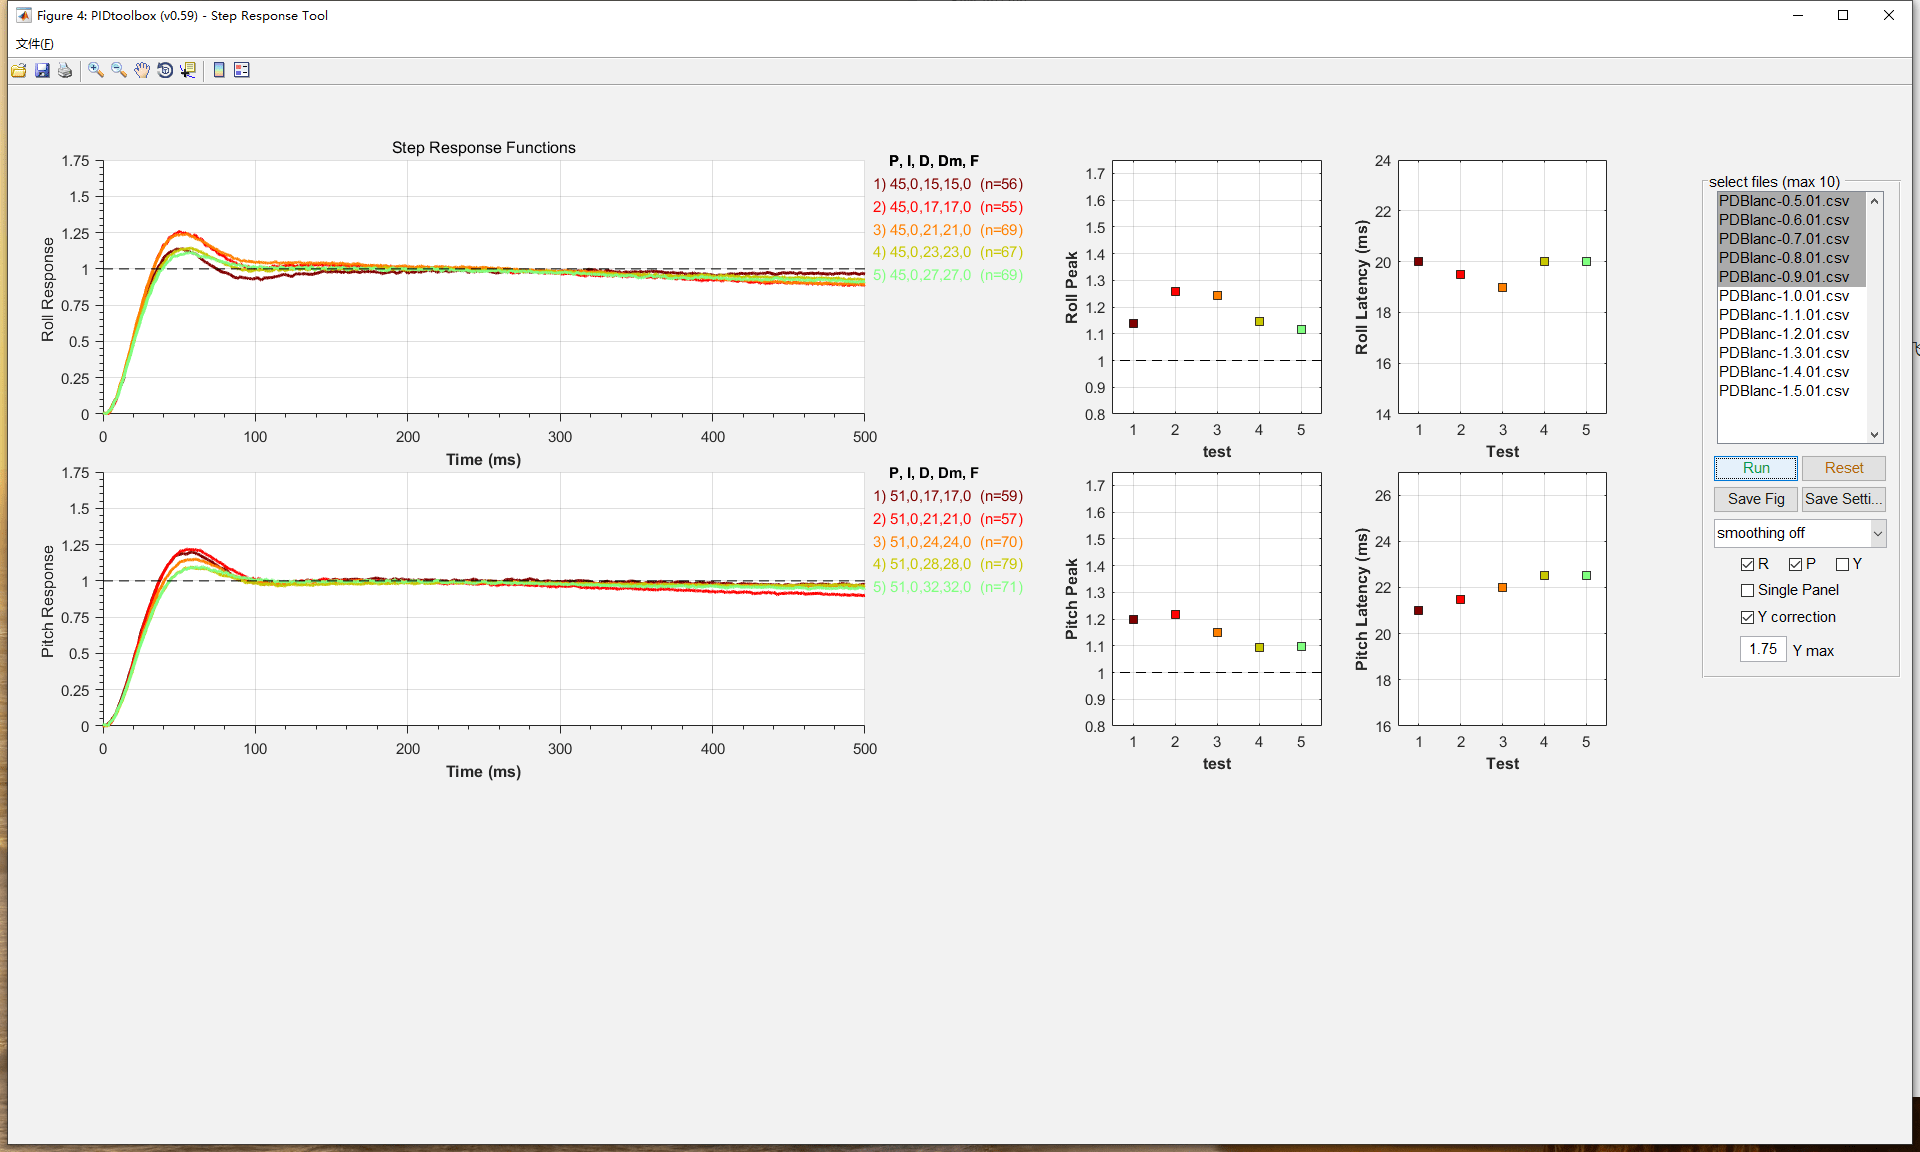Select the Rotate 3D tool
Viewport: 1920px width, 1152px height.
(x=165, y=70)
